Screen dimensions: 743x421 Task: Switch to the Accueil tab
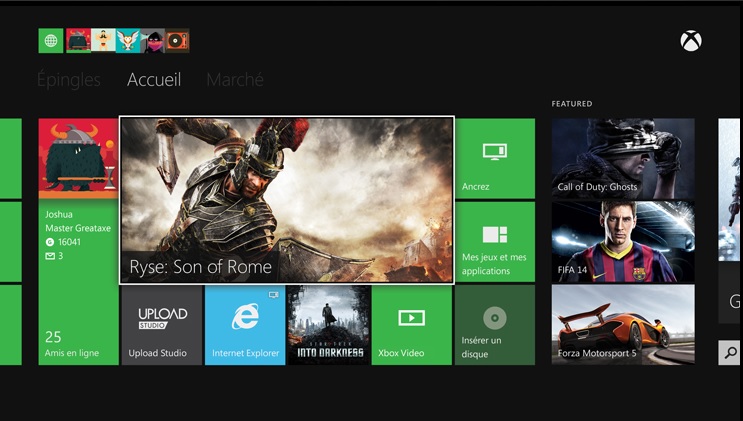pos(154,80)
